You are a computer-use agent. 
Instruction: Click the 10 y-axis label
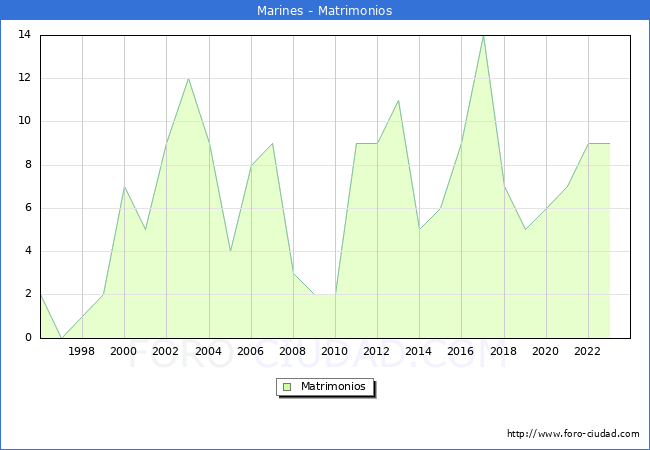pos(24,121)
